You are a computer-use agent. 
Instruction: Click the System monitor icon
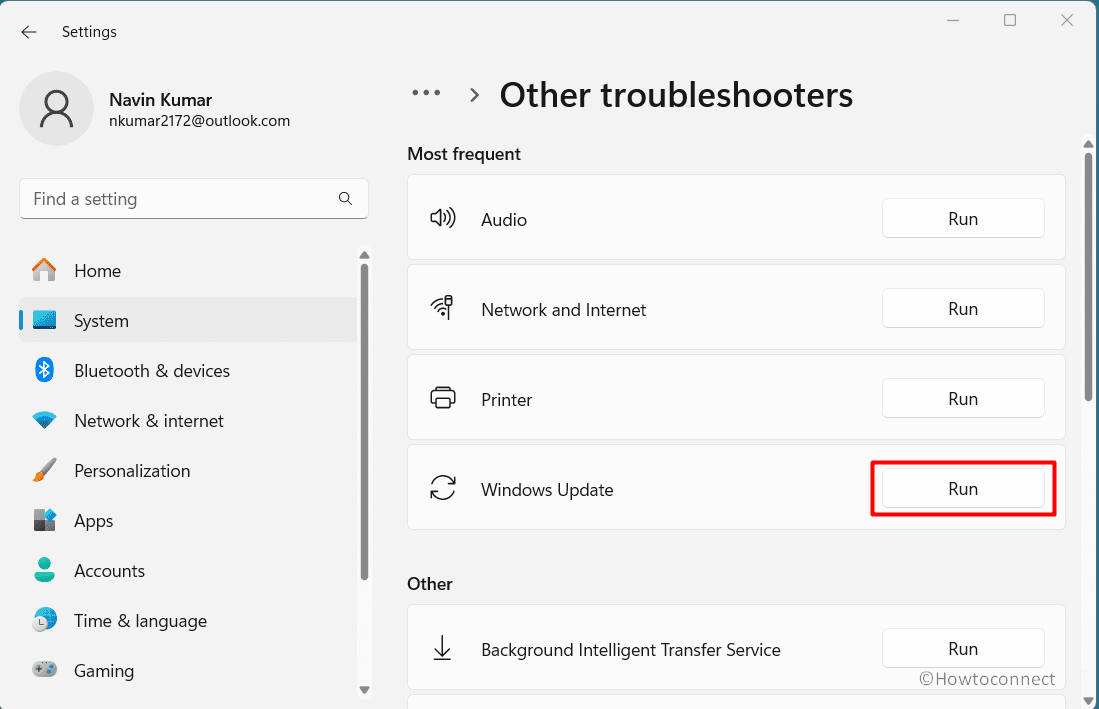pyautogui.click(x=44, y=320)
